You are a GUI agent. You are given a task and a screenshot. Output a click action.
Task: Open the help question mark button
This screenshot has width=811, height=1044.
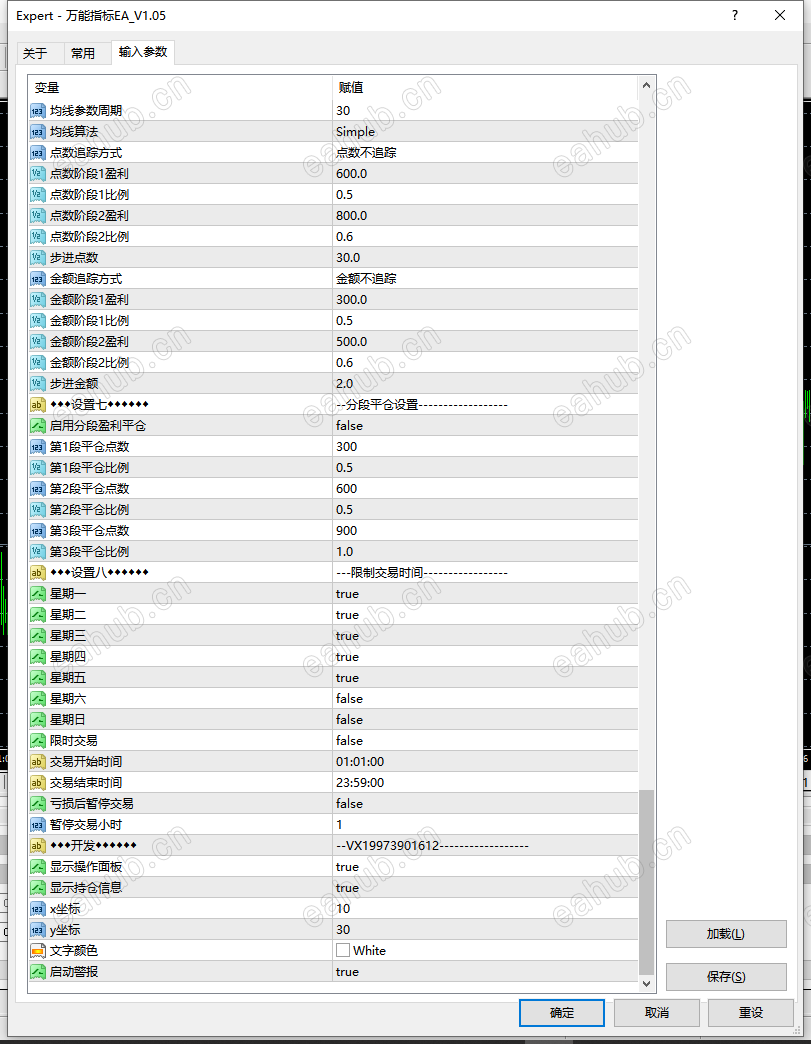[x=735, y=15]
